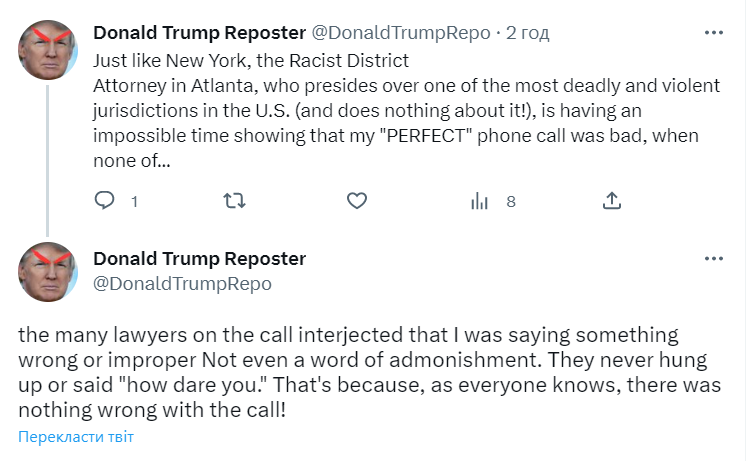The image size is (747, 461).
Task: Open more options on the second tweet
Action: (x=714, y=259)
